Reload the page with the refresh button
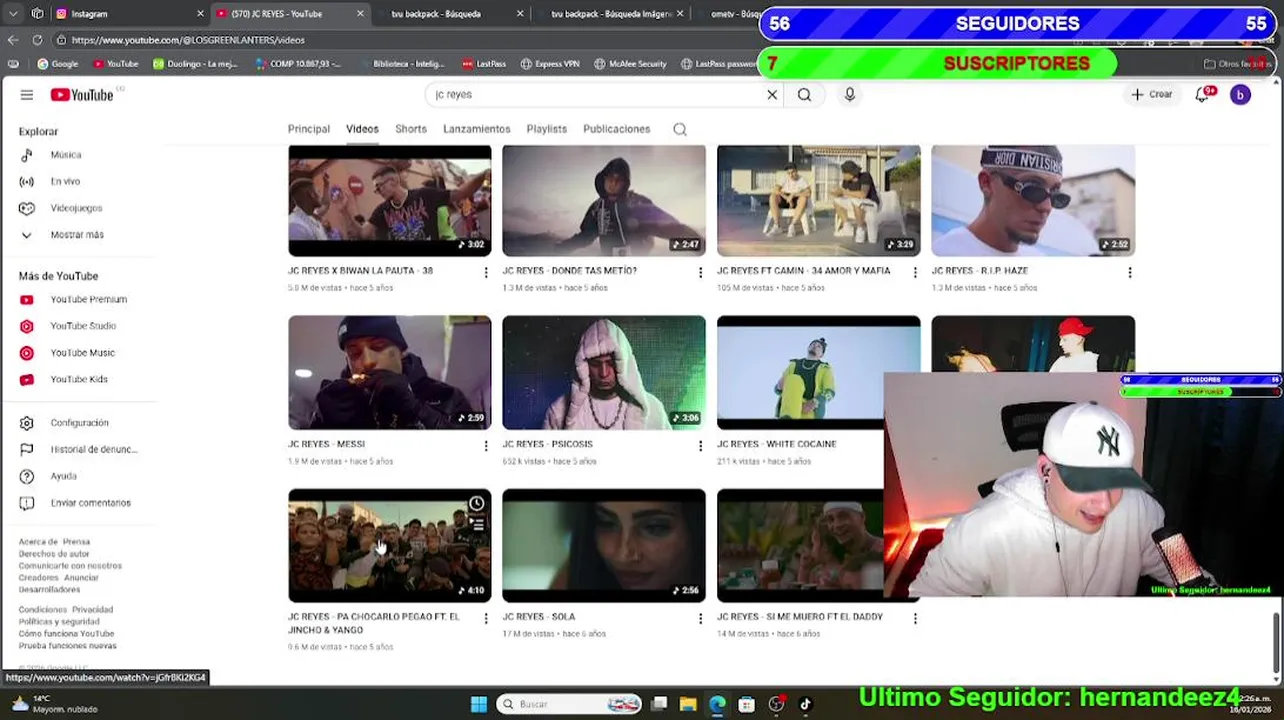This screenshot has height=720, width=1284. (37, 40)
